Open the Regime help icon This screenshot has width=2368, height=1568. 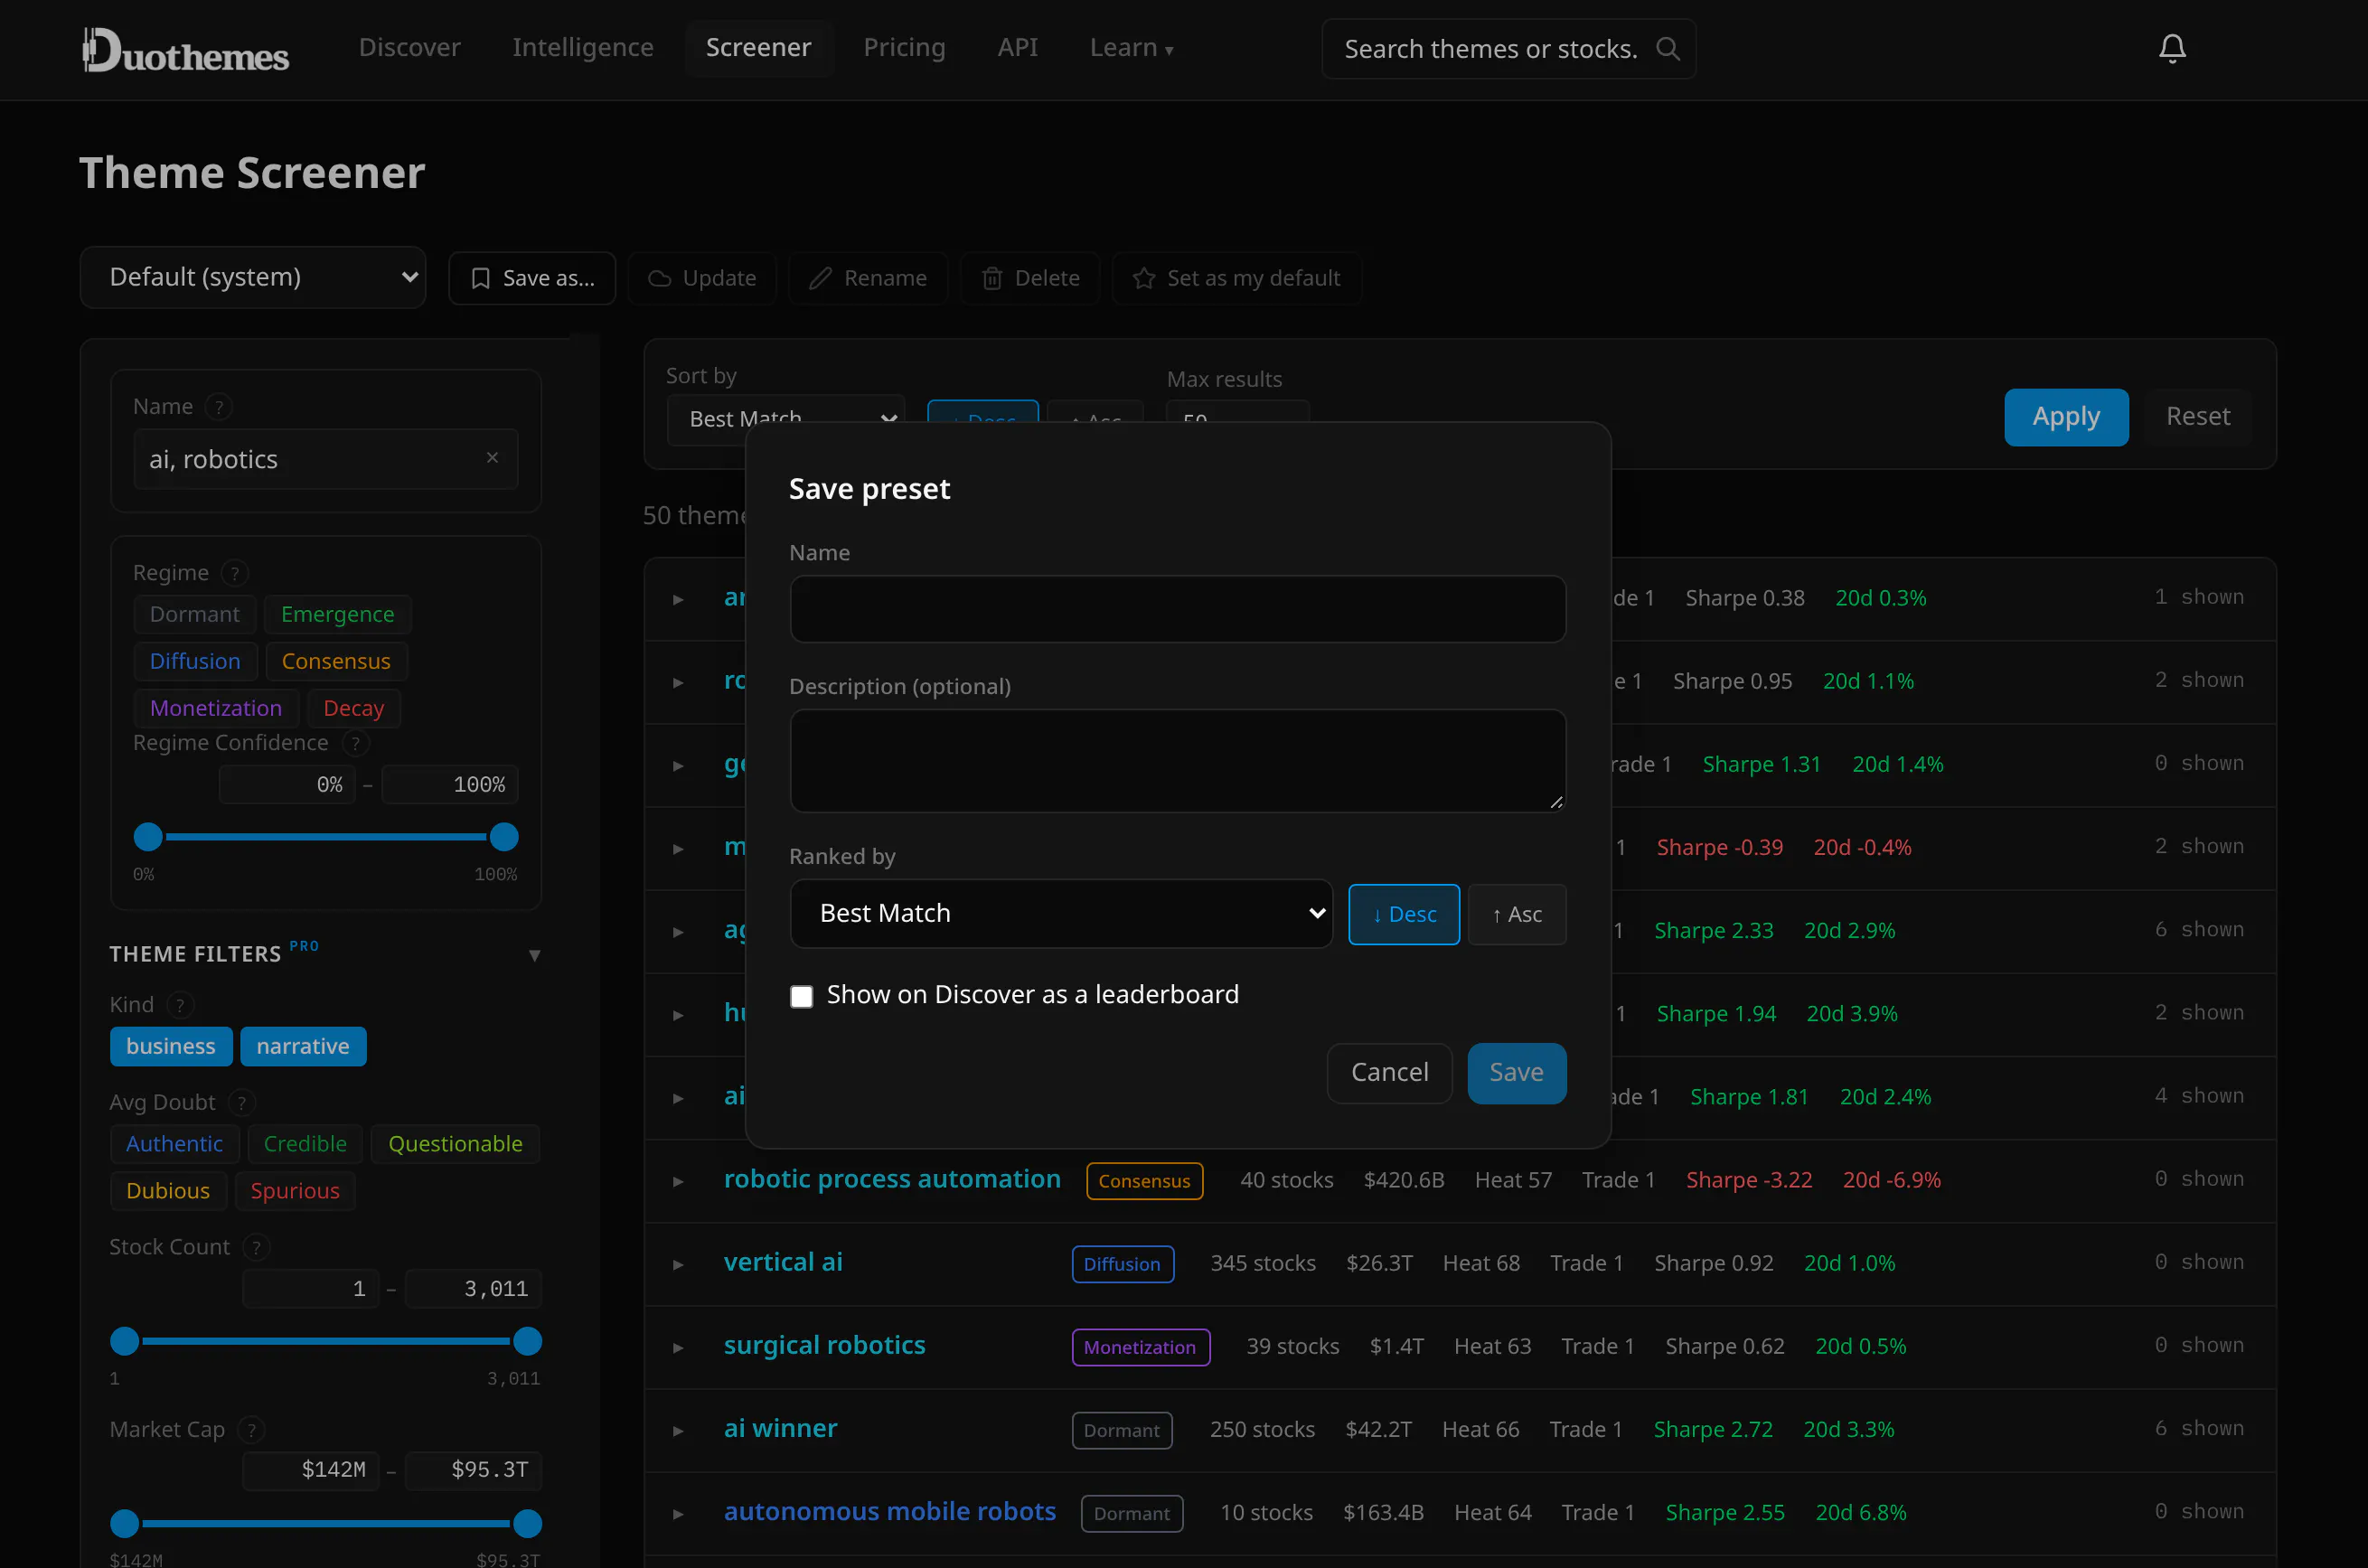point(235,573)
